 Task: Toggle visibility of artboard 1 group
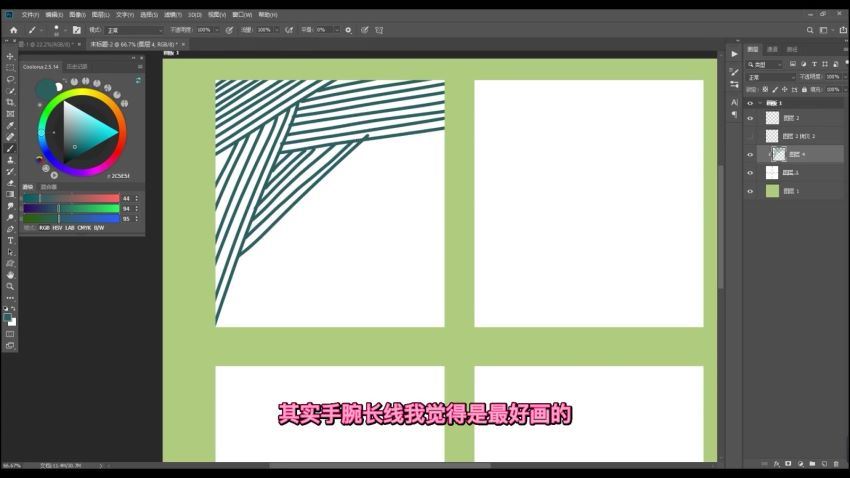[x=750, y=103]
